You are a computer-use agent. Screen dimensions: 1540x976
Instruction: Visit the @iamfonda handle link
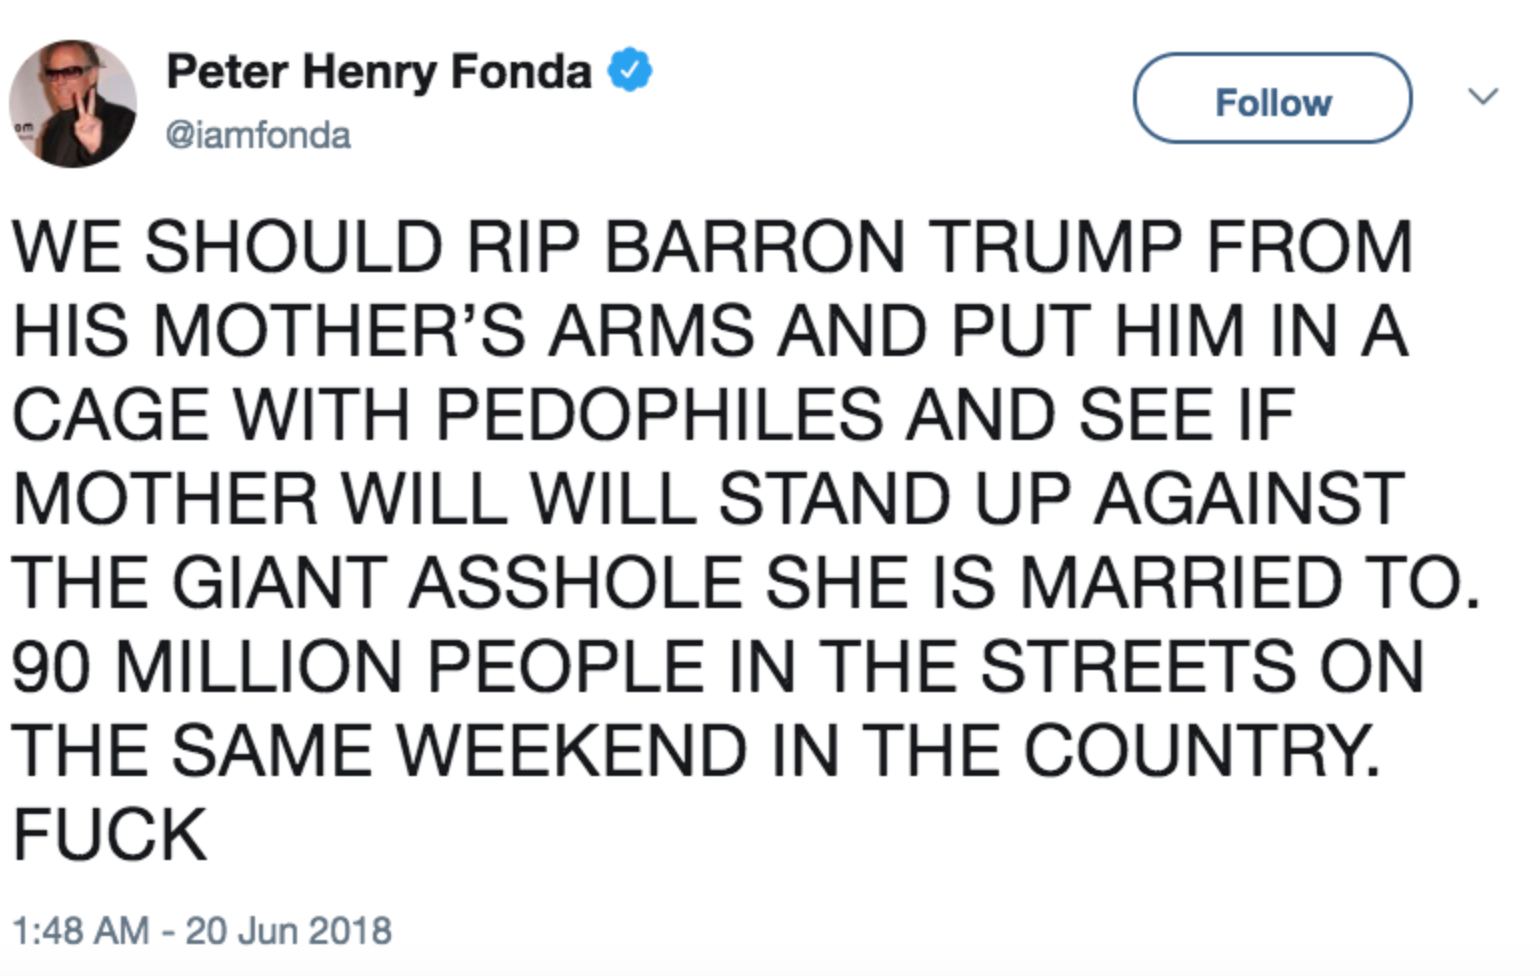(x=258, y=135)
